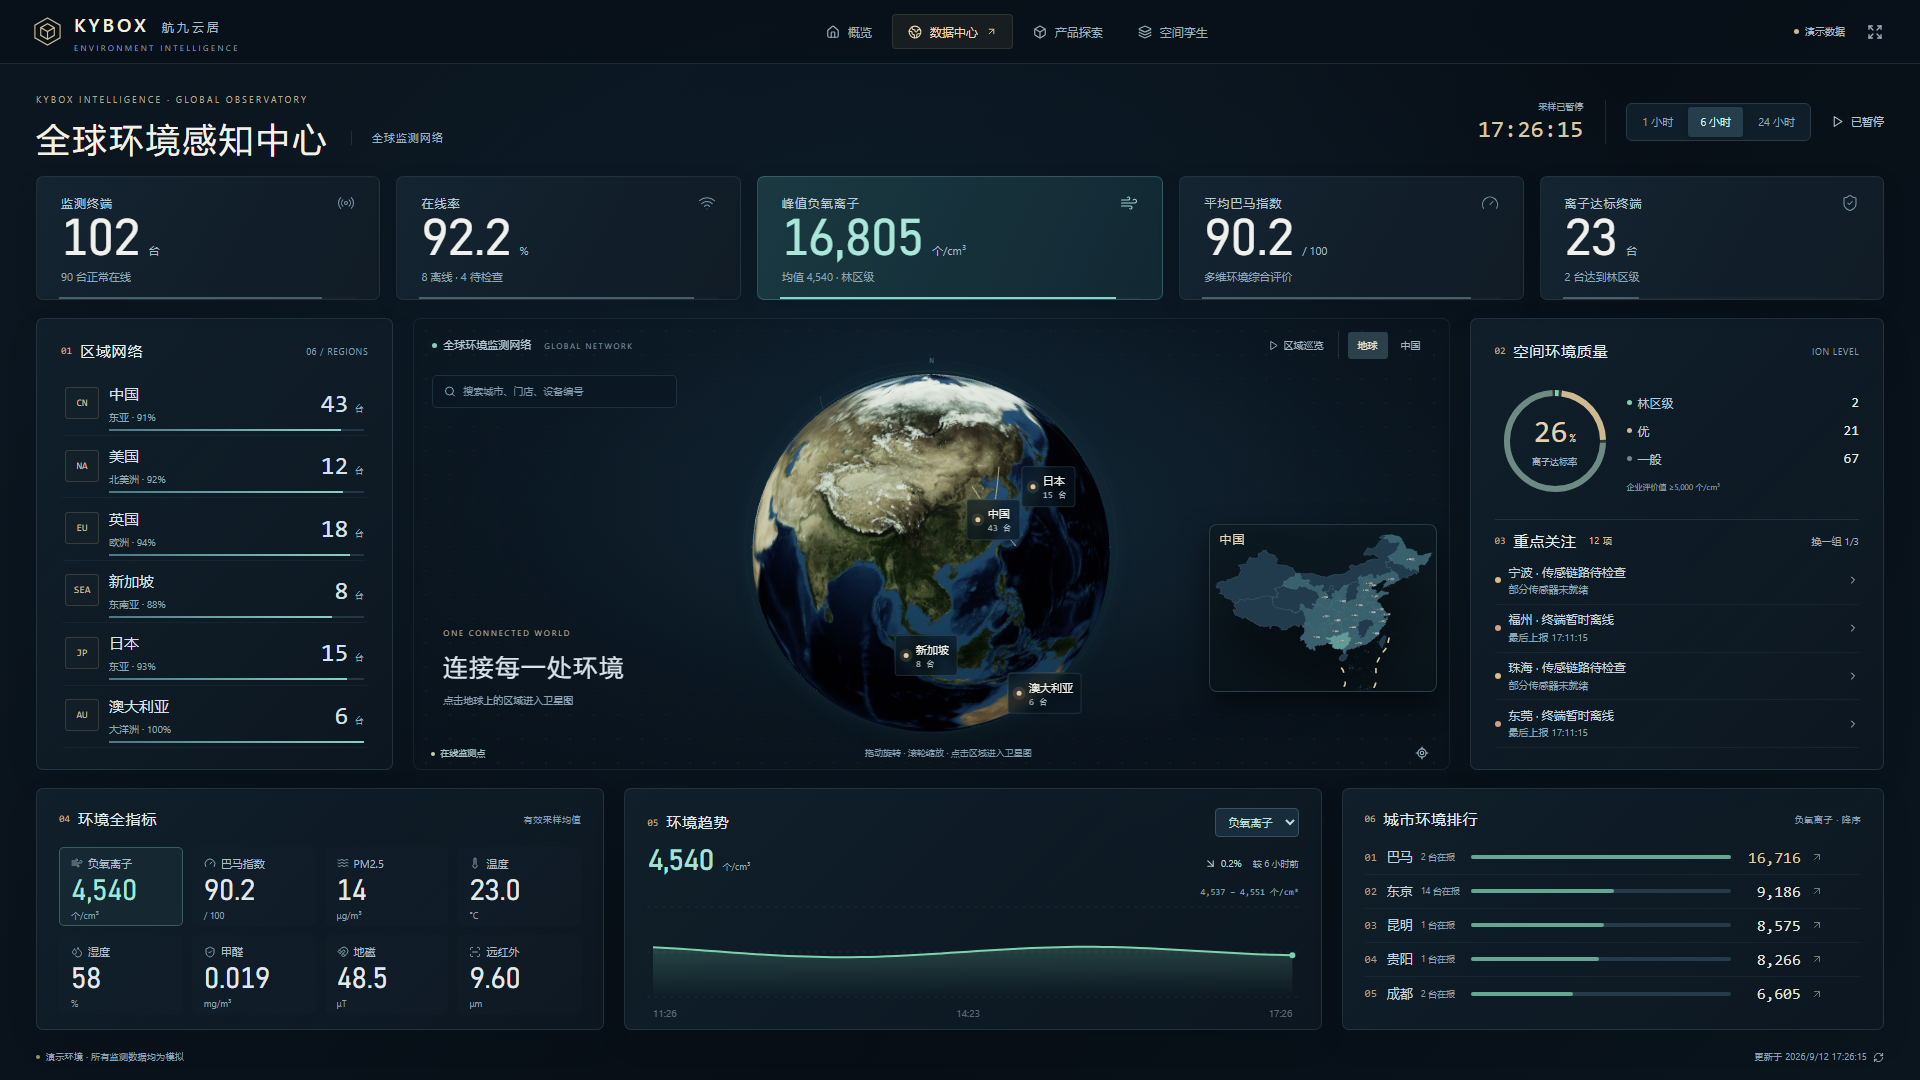Open the 空间孪生 nav tab
This screenshot has height=1080, width=1920.
pos(1173,32)
